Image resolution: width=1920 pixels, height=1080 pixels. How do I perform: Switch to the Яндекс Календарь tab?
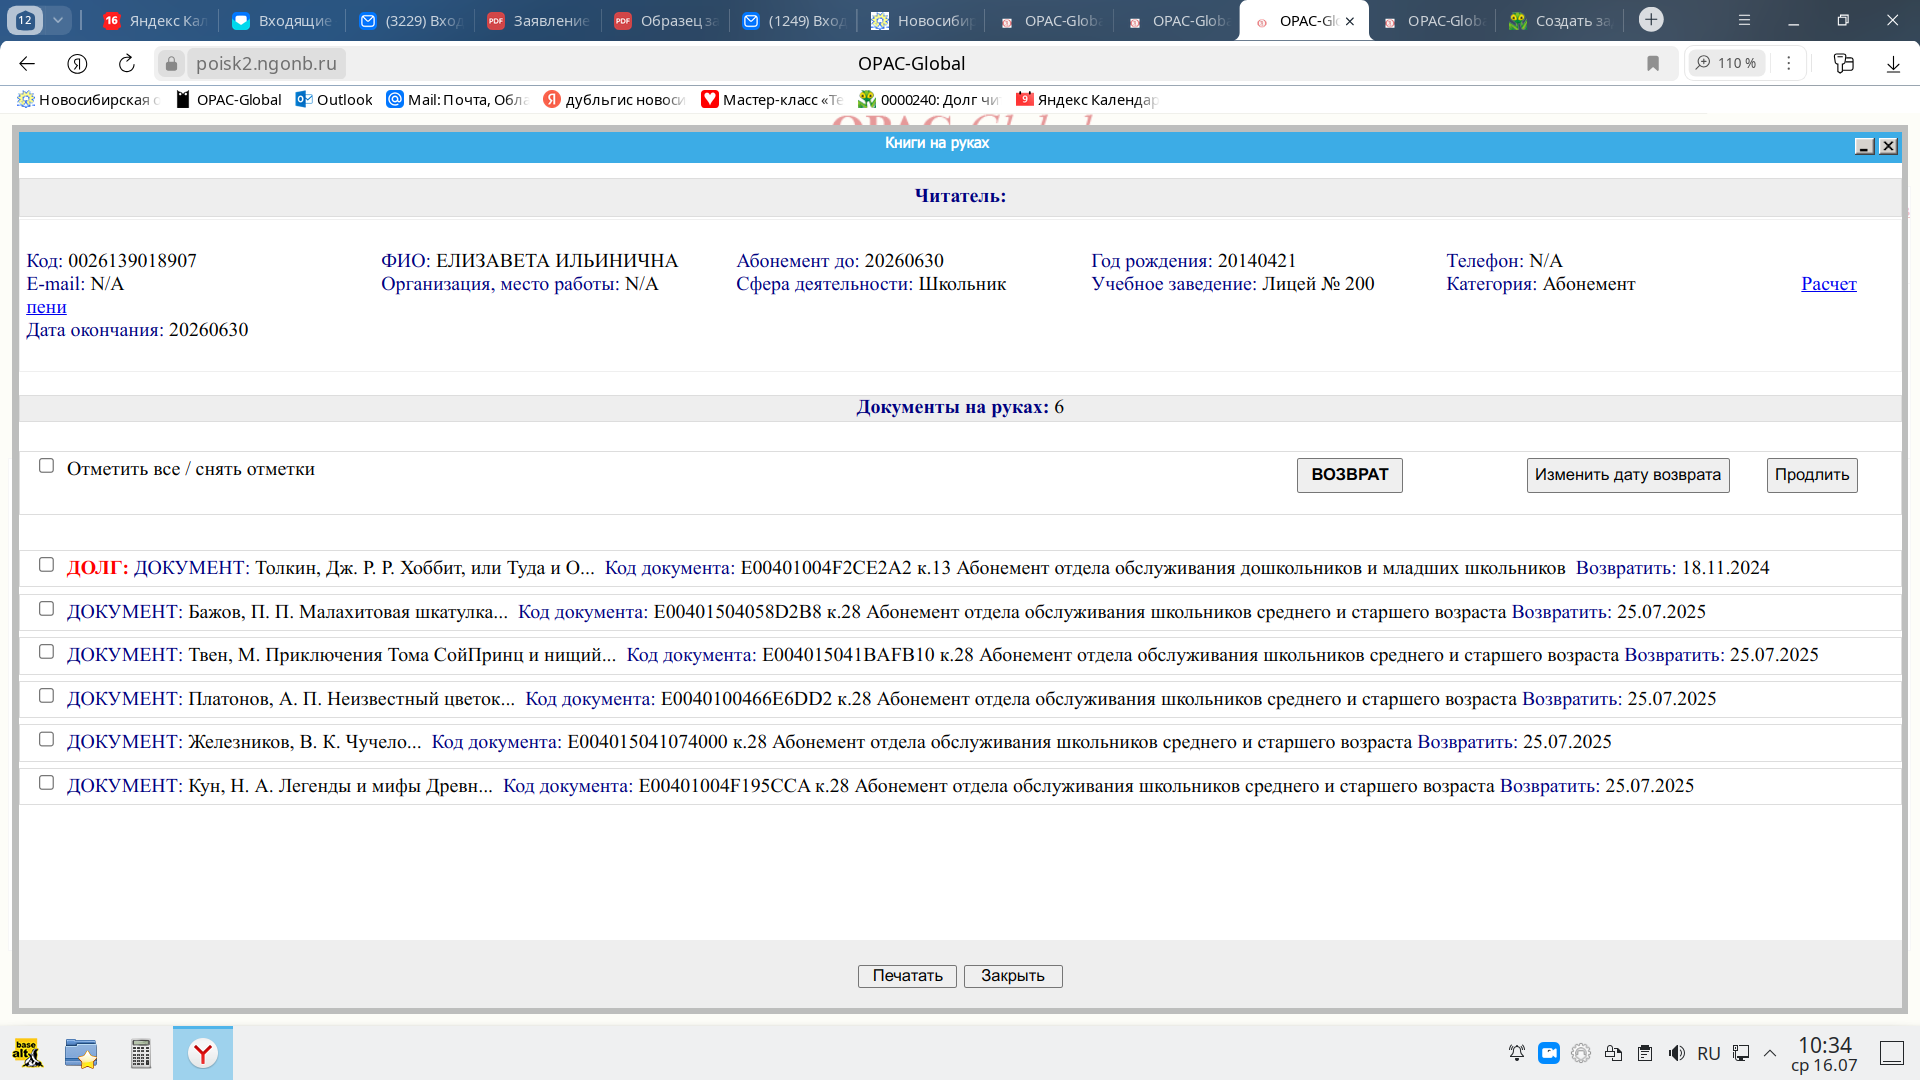155,20
